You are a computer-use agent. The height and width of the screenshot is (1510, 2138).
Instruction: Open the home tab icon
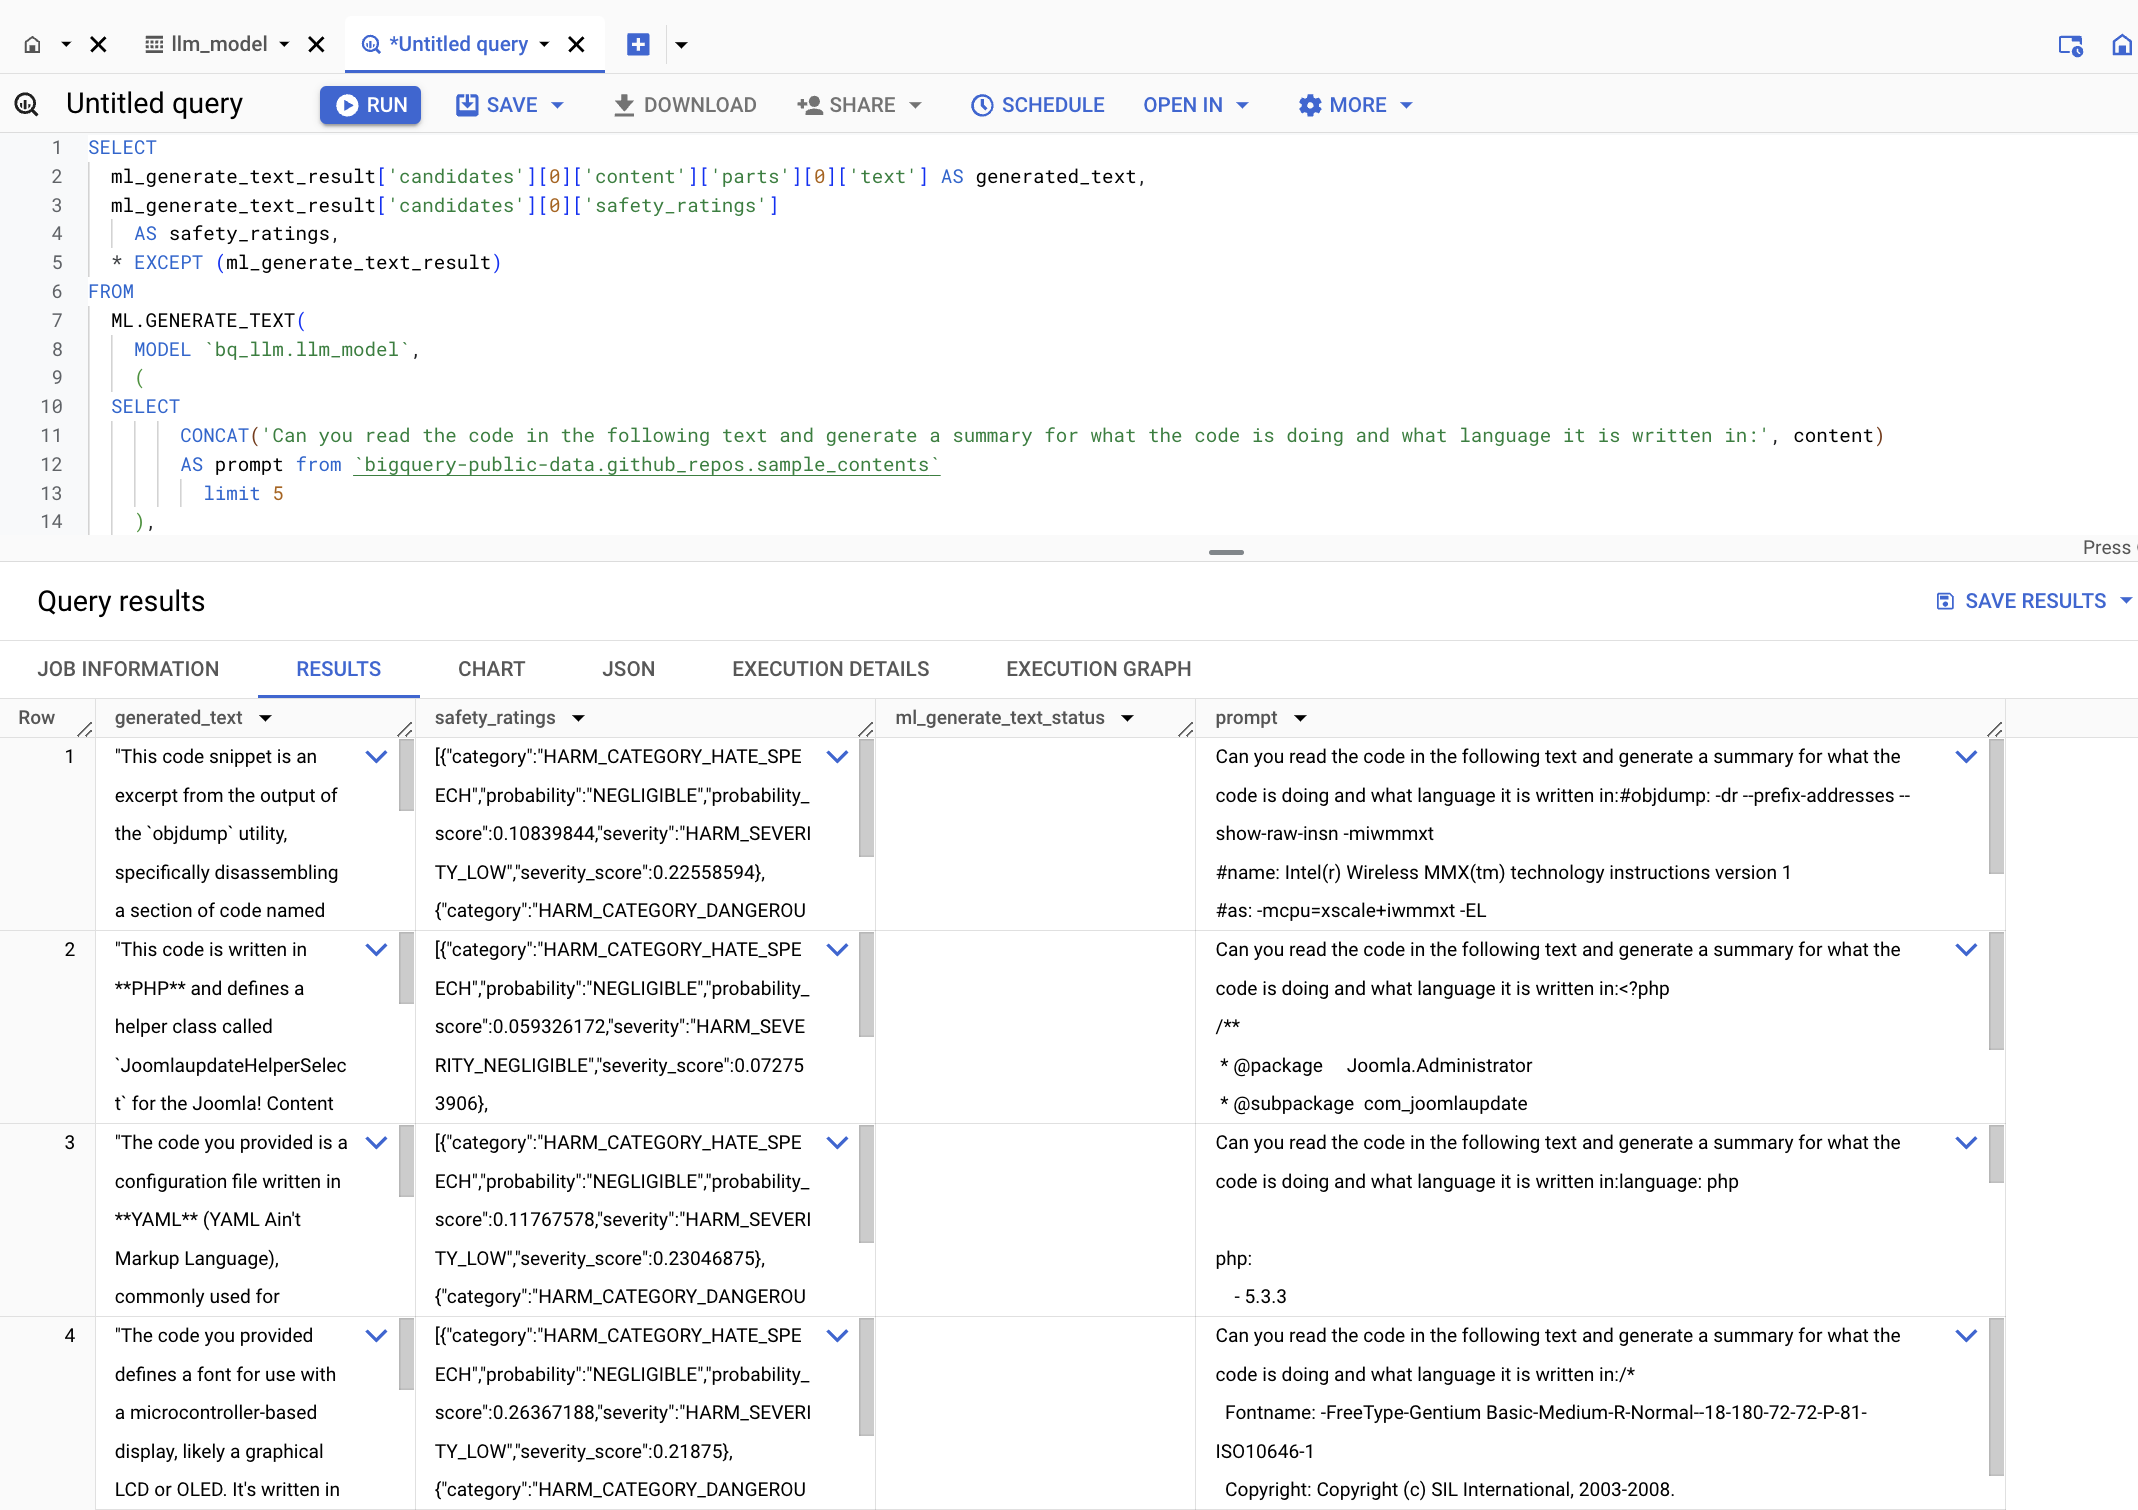click(x=32, y=44)
